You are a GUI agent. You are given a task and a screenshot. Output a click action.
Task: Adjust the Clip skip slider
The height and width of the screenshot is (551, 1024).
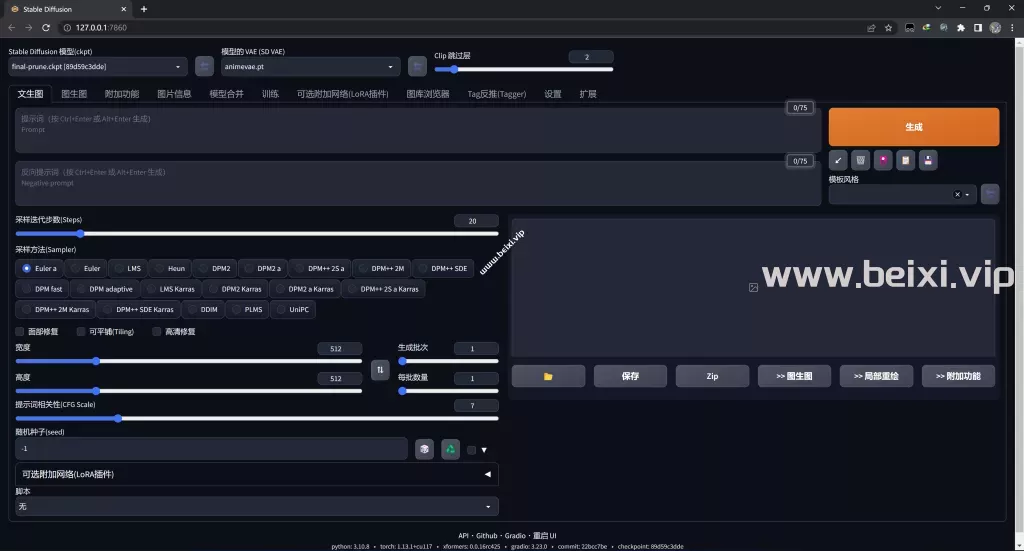524,69
